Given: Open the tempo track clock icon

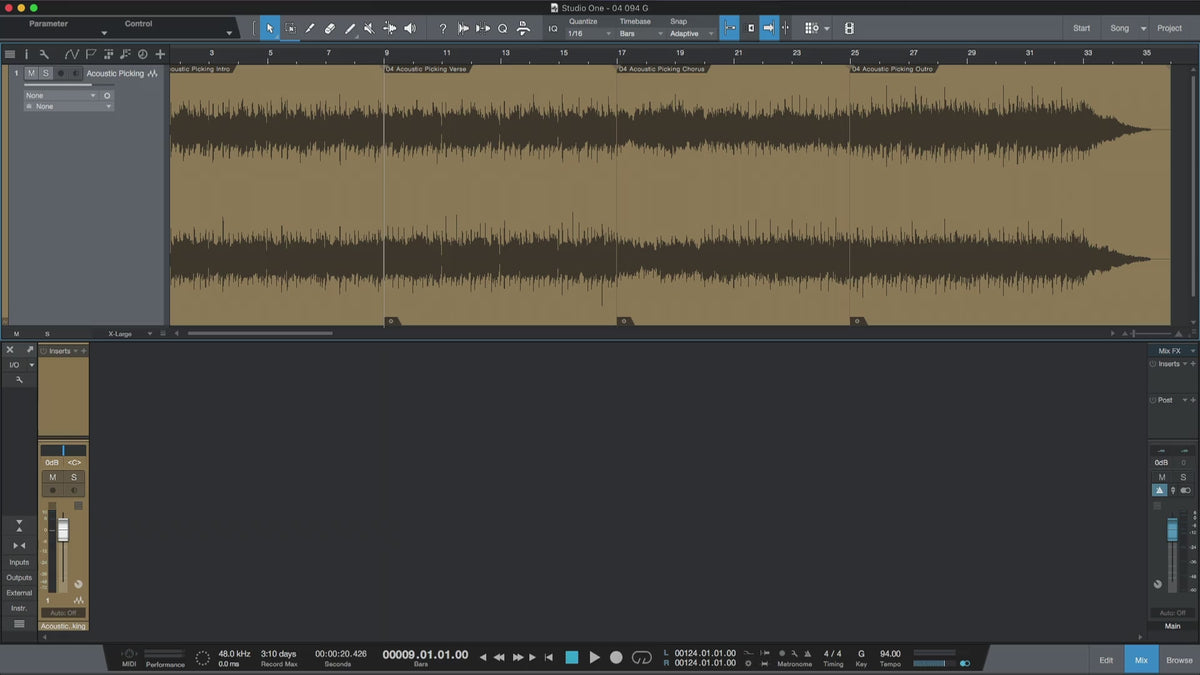Looking at the screenshot, I should [x=142, y=54].
